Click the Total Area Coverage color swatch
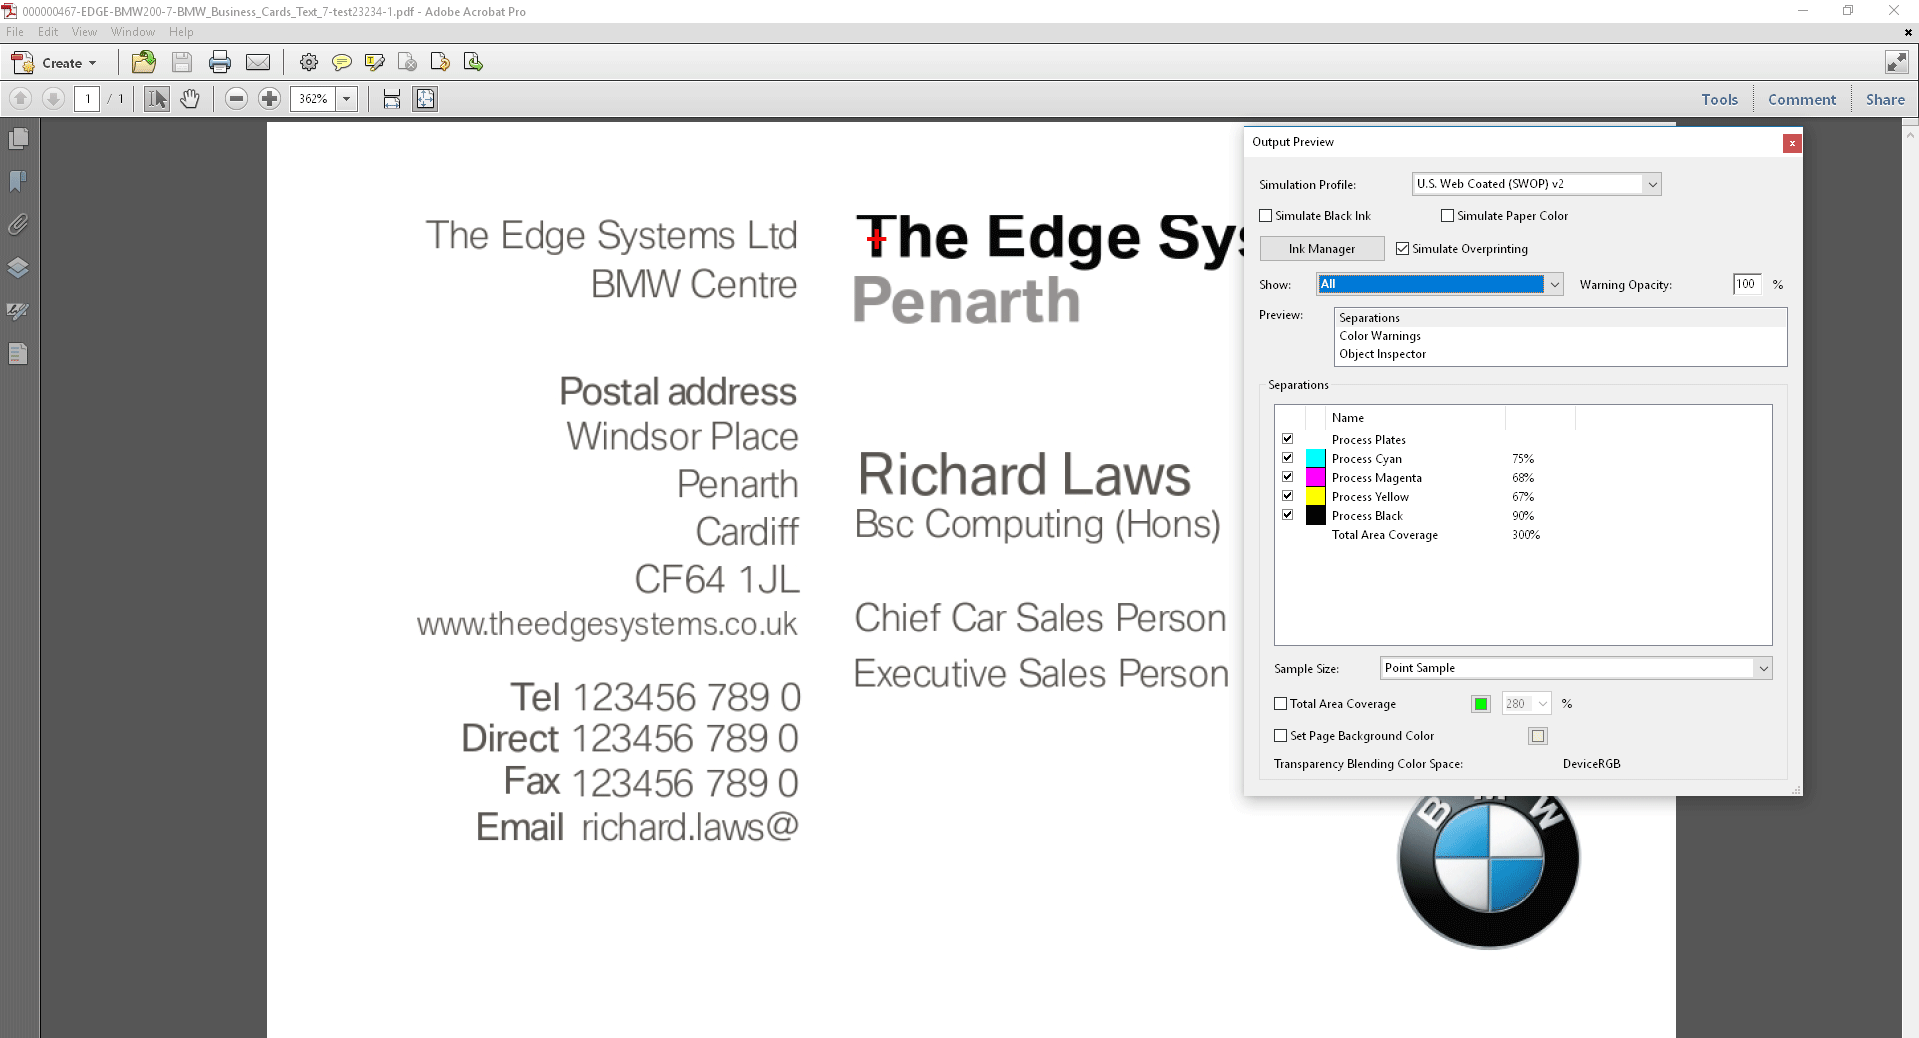 click(x=1479, y=703)
